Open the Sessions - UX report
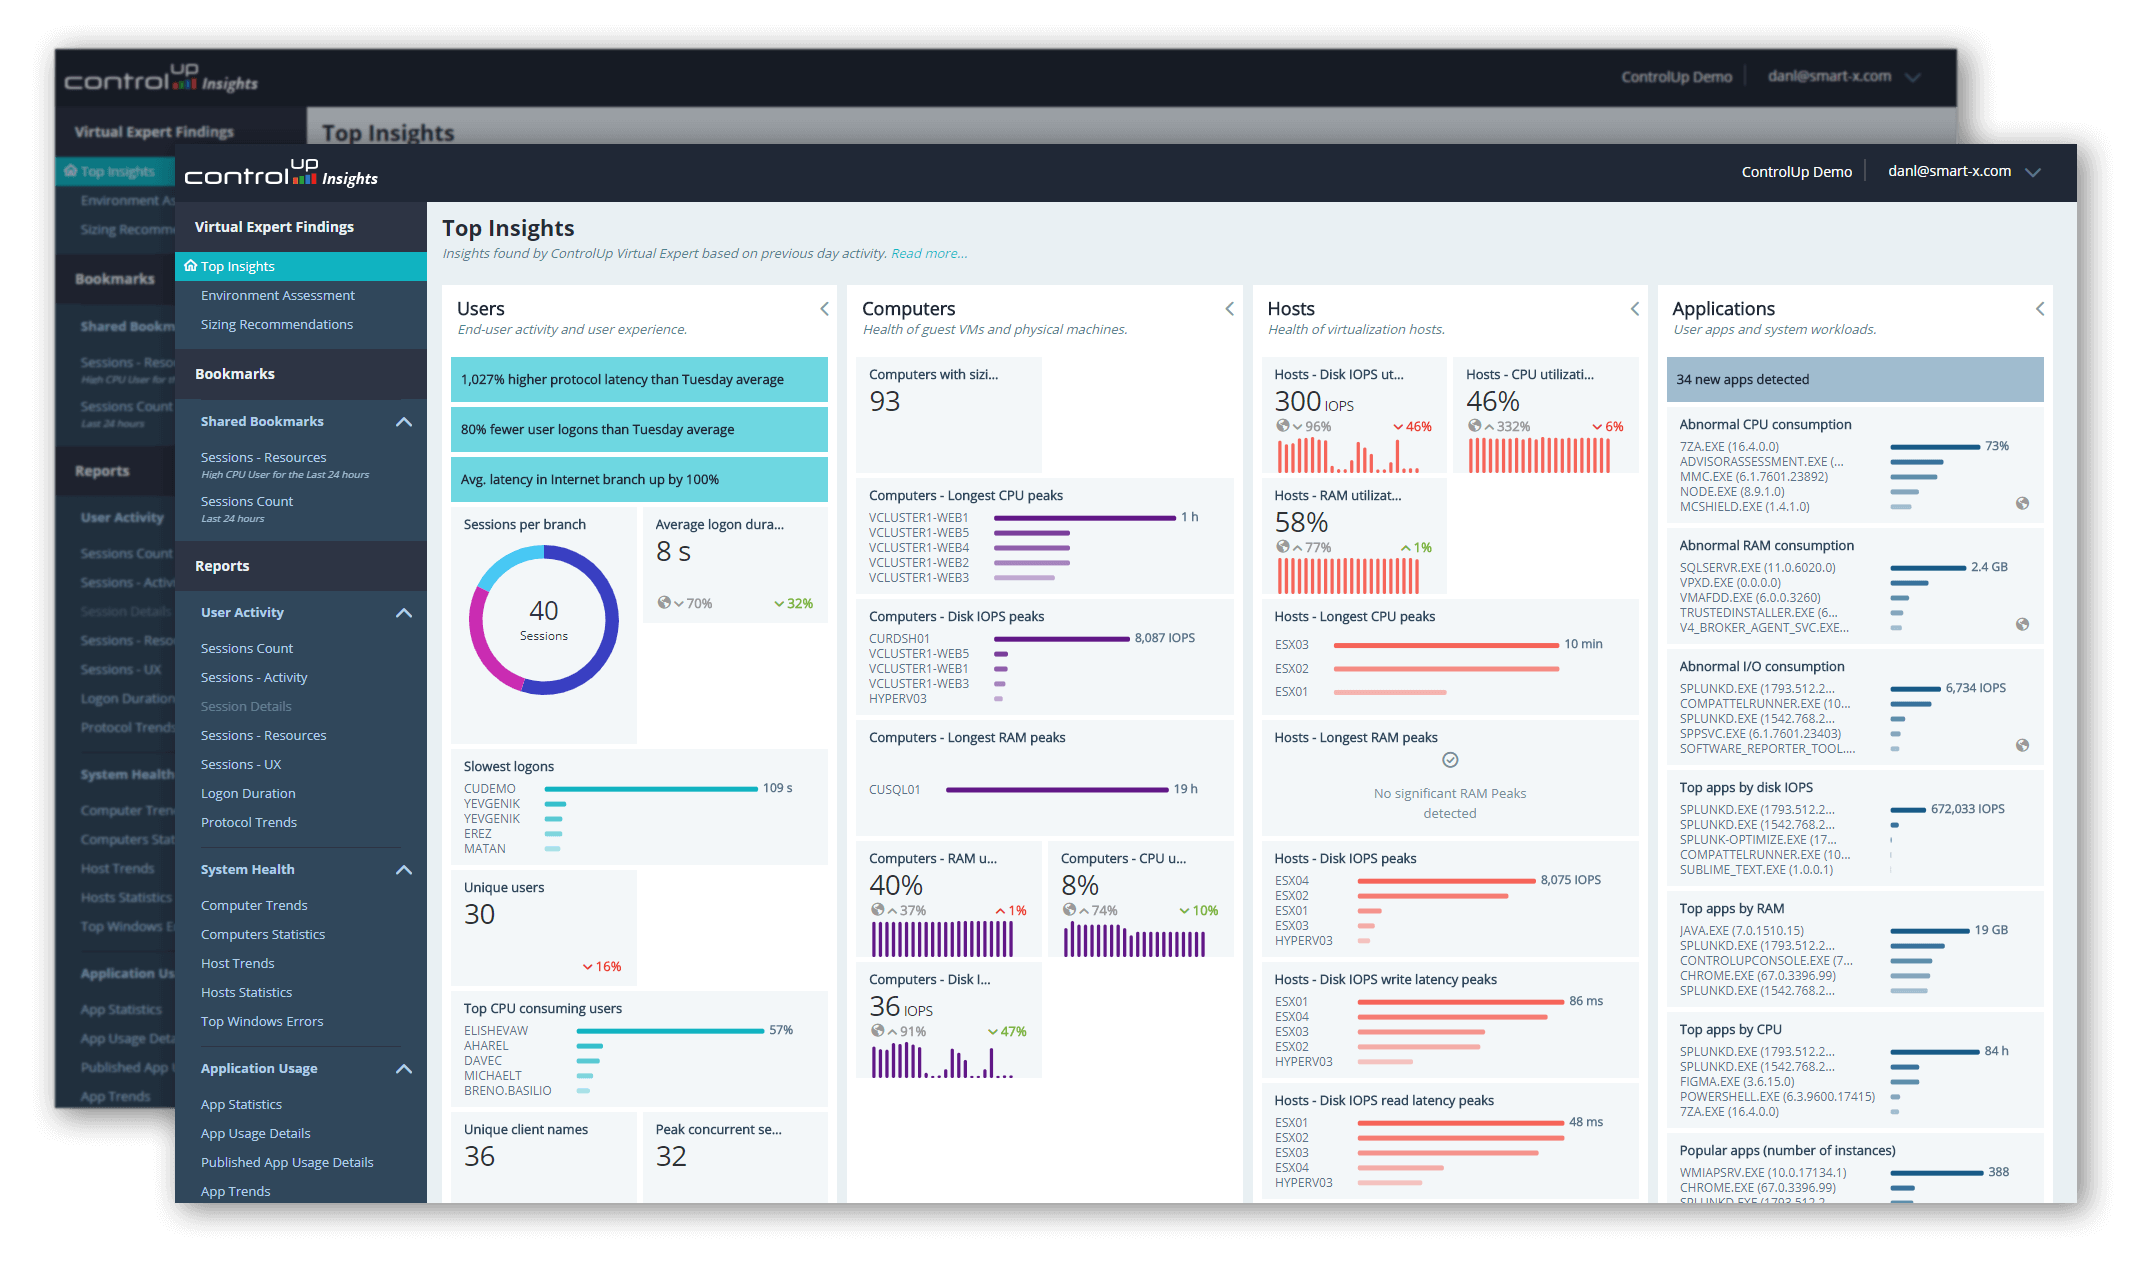This screenshot has height=1266, width=2140. coord(241,764)
